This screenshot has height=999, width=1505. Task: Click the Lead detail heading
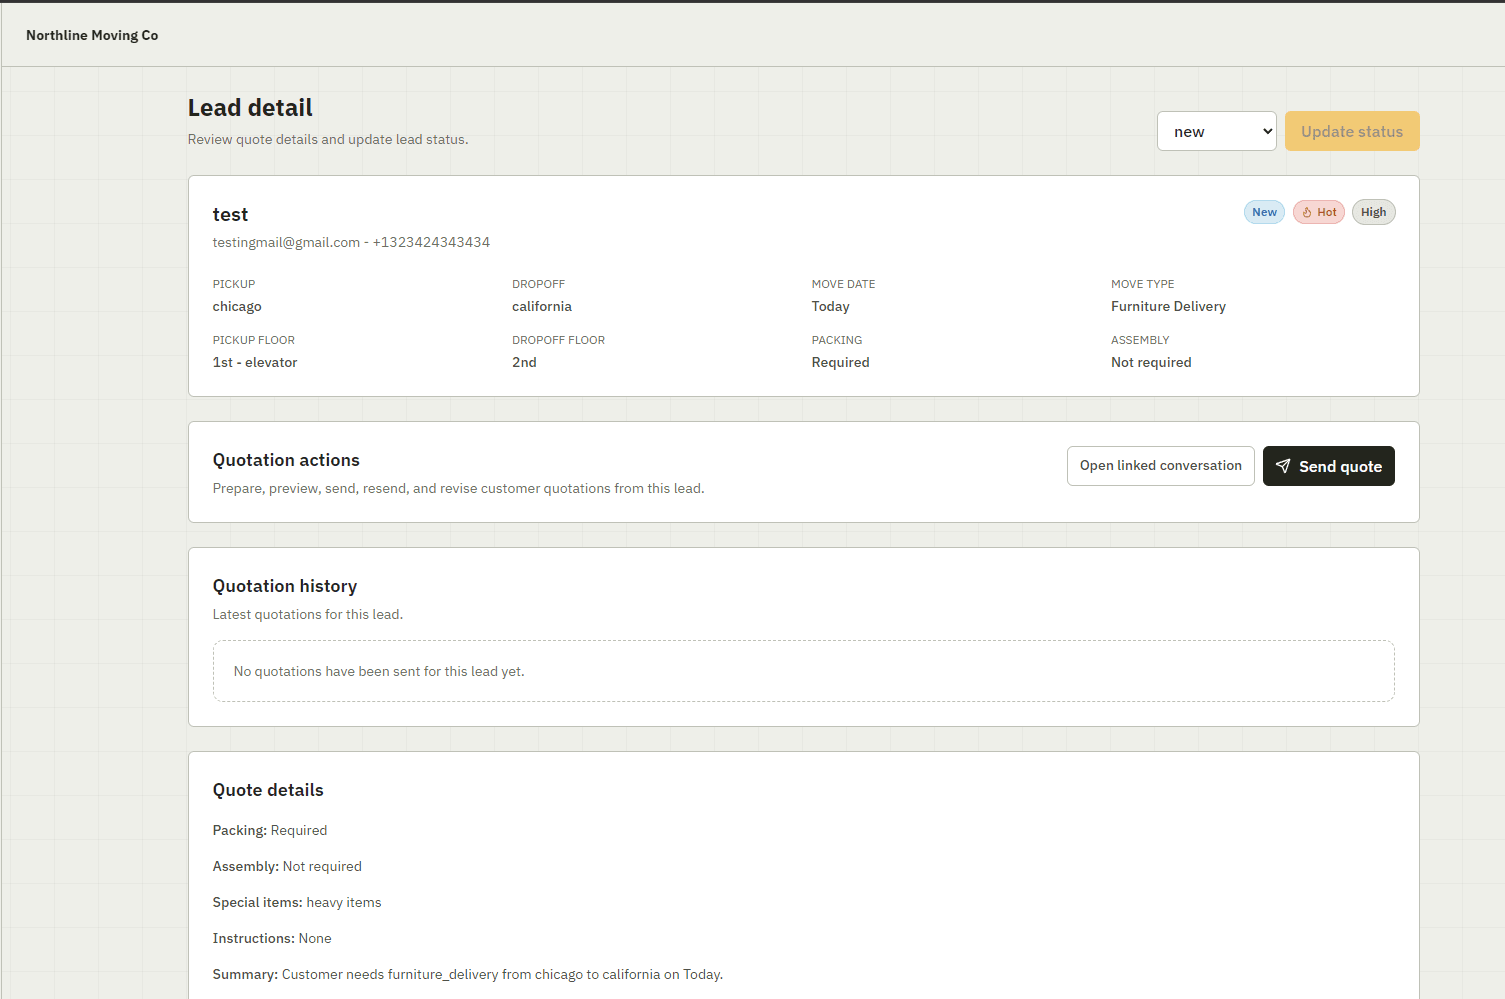pyautogui.click(x=250, y=107)
